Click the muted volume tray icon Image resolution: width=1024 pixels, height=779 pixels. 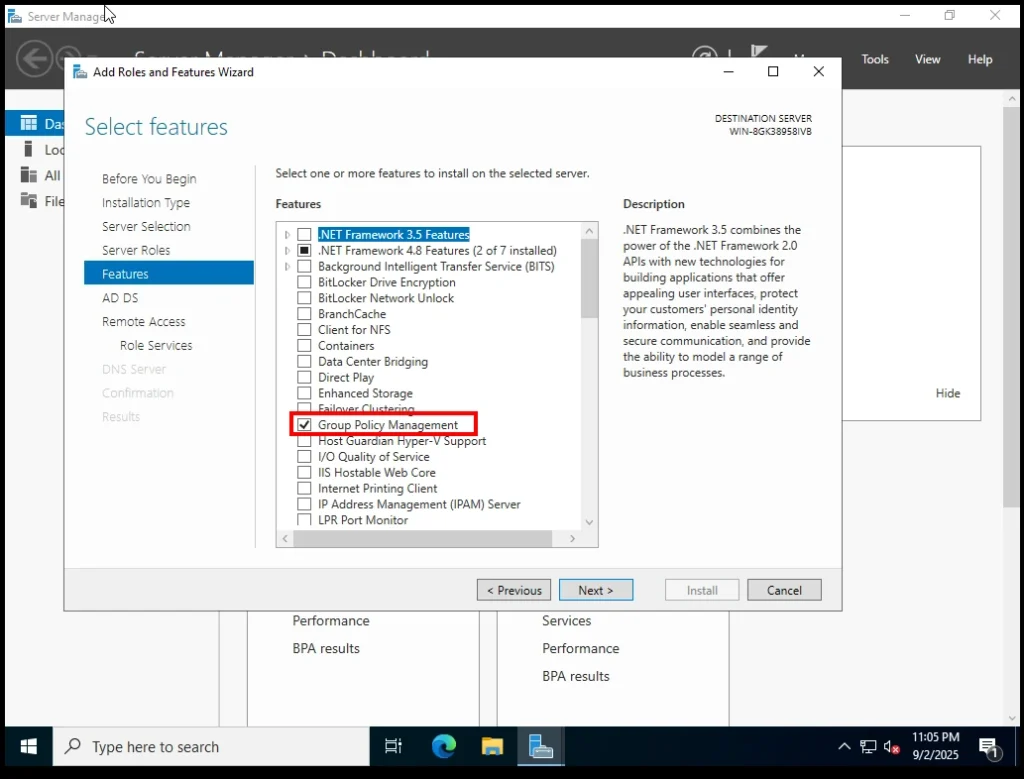pyautogui.click(x=891, y=746)
